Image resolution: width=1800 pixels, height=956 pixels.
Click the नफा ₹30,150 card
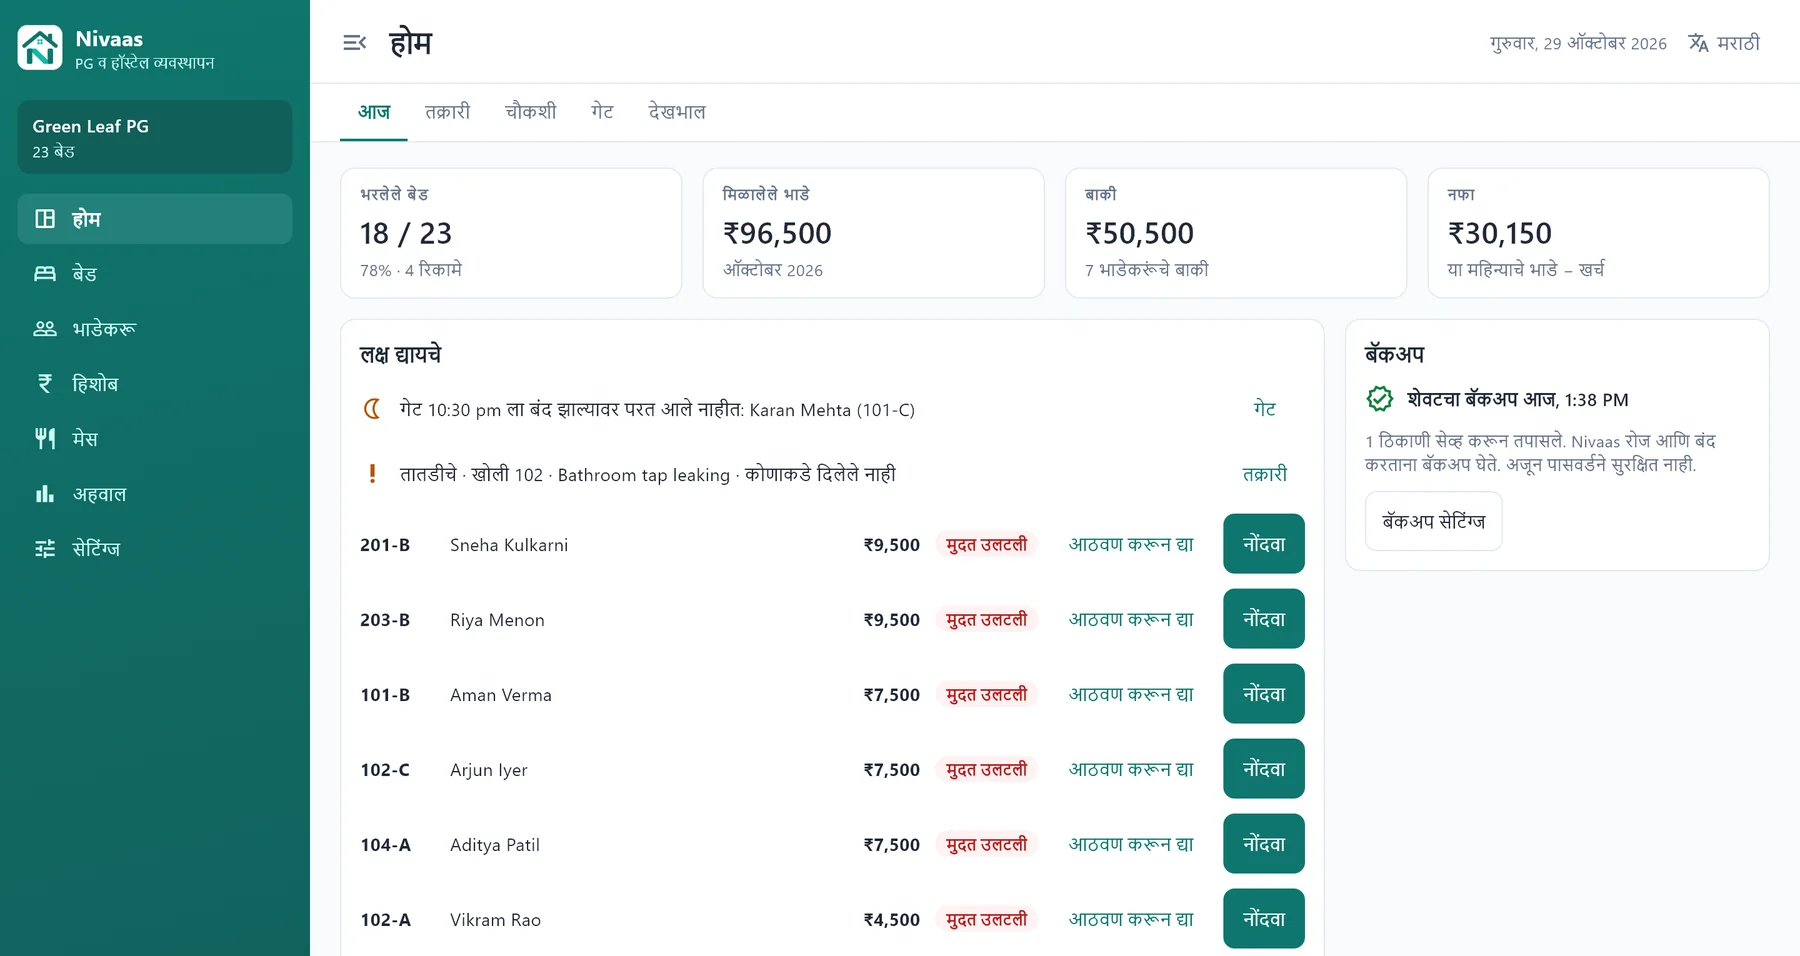pyautogui.click(x=1598, y=233)
